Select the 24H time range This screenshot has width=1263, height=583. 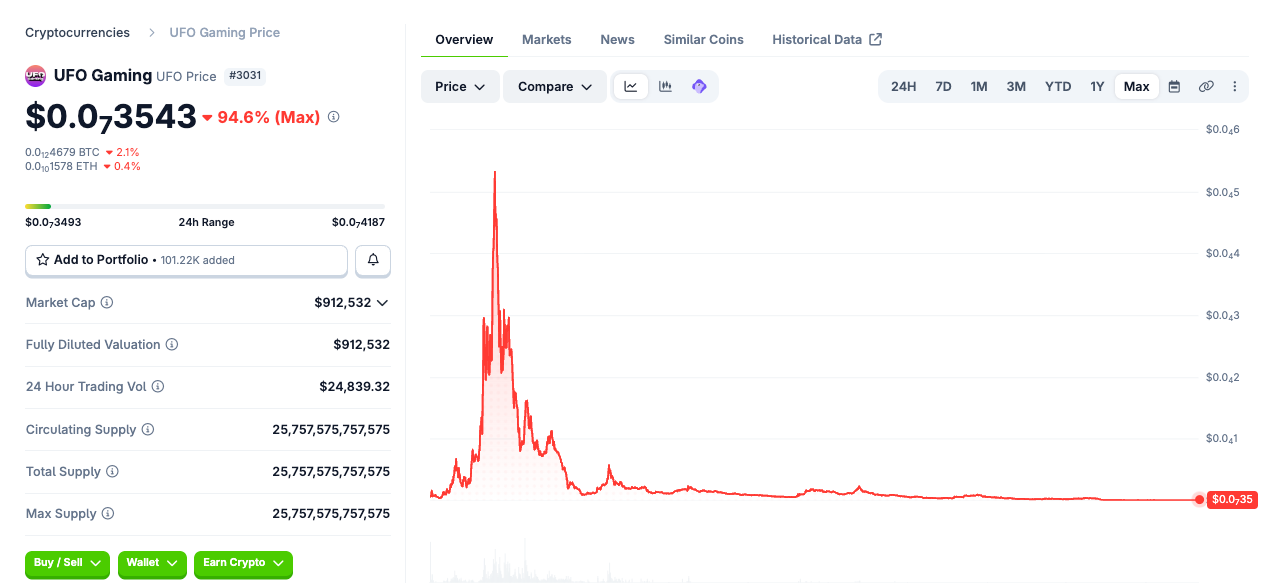pyautogui.click(x=903, y=87)
